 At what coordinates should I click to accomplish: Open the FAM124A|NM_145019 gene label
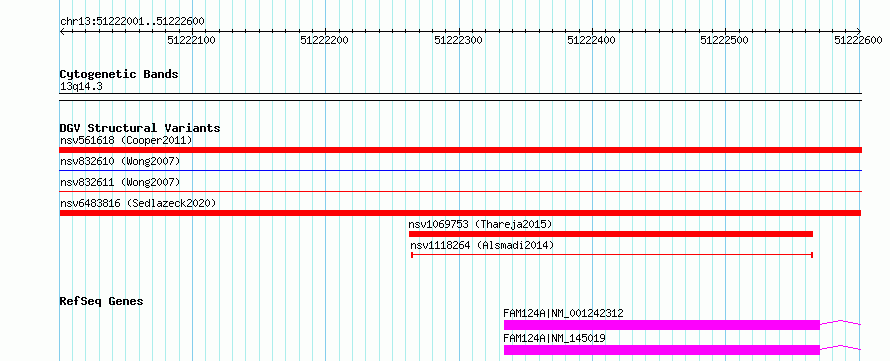point(554,338)
